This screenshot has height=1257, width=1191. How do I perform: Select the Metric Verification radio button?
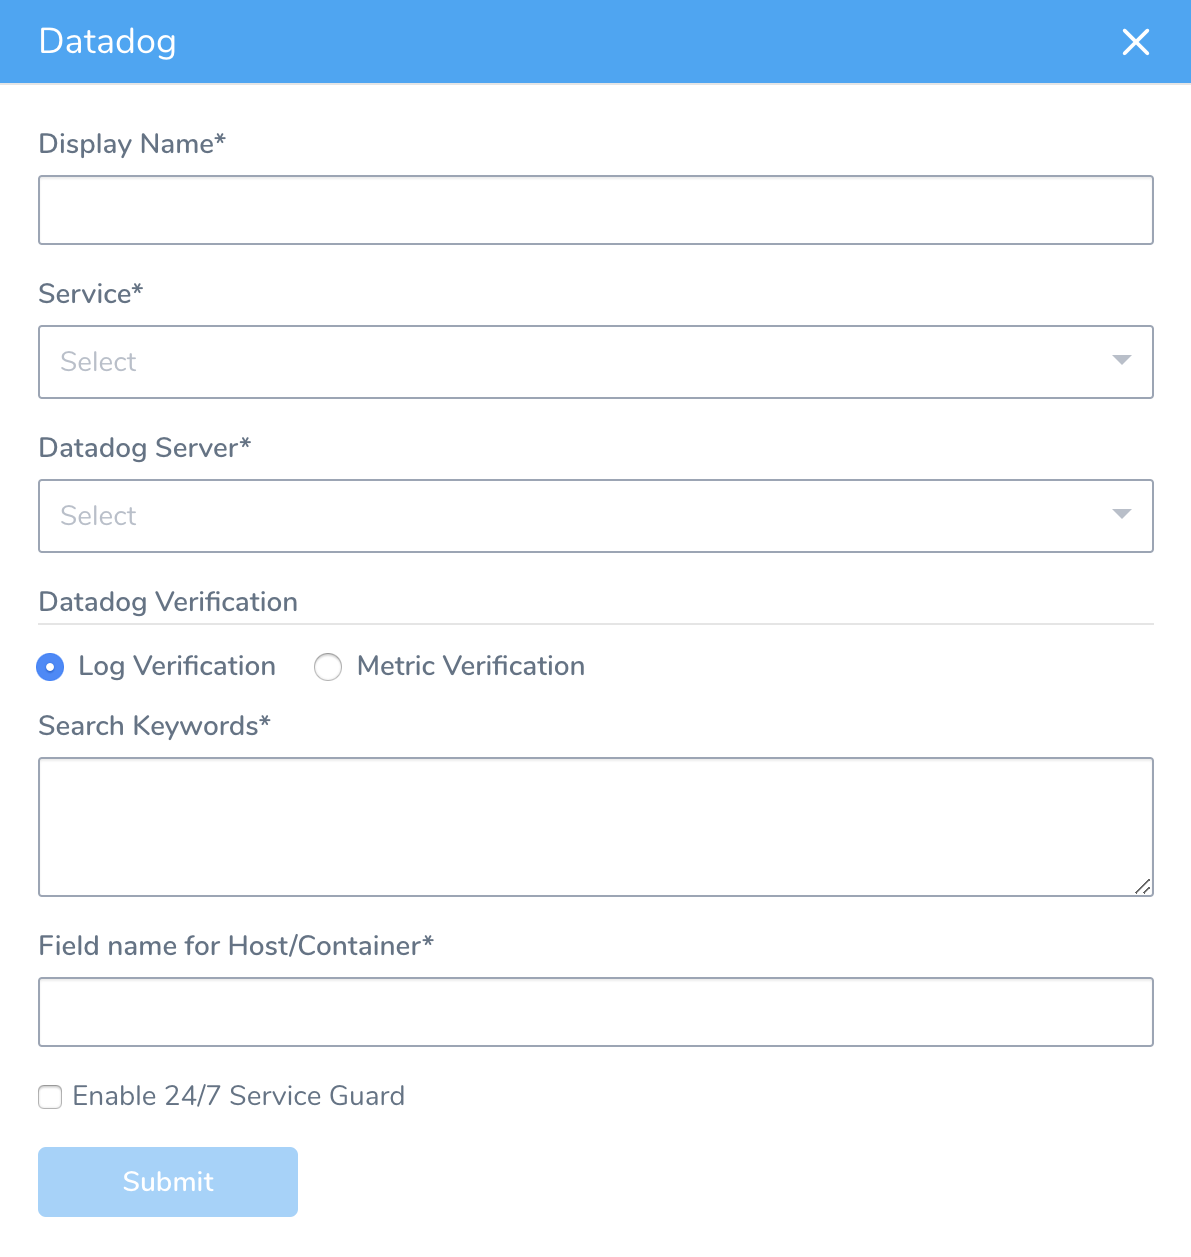click(328, 667)
